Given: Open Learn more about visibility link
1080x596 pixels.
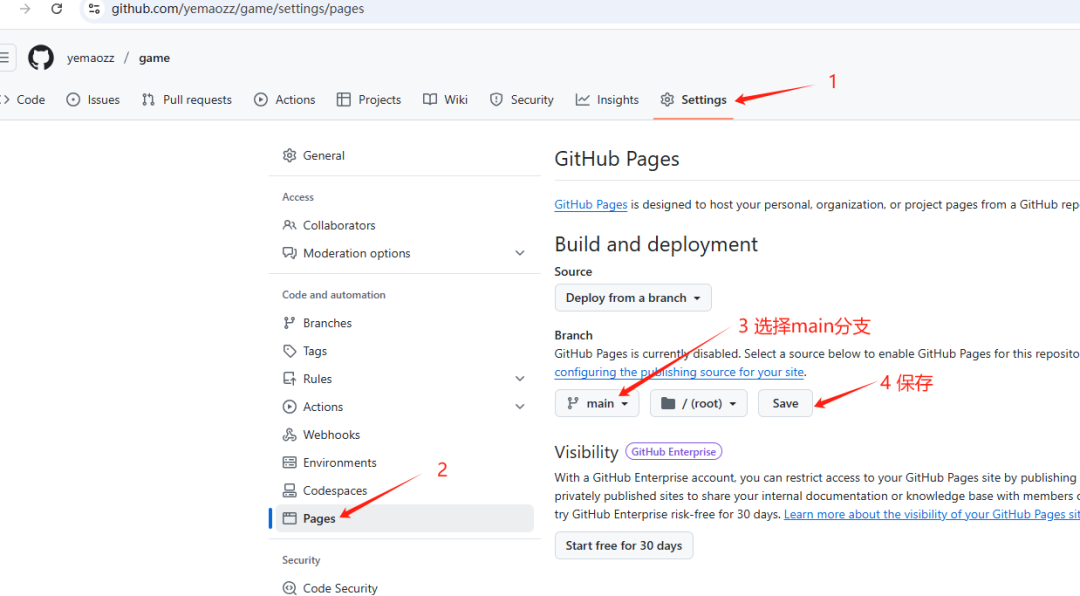Looking at the screenshot, I should (x=932, y=515).
